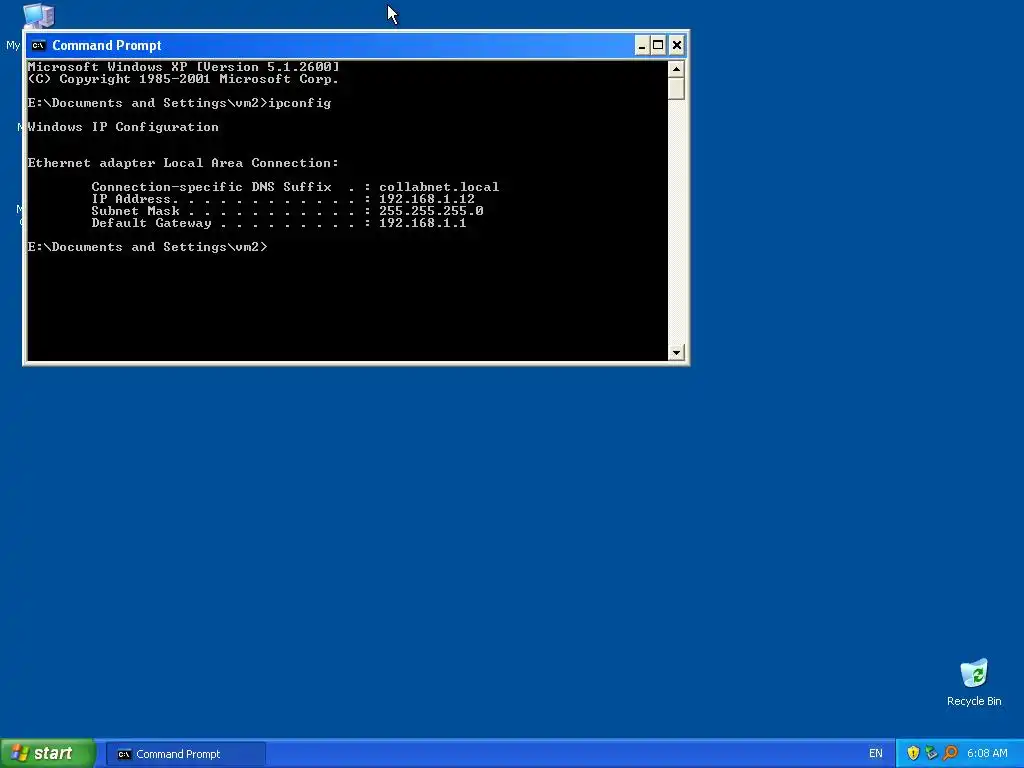Click the IP address value 192.168.1.12
1024x768 pixels.
tap(426, 199)
